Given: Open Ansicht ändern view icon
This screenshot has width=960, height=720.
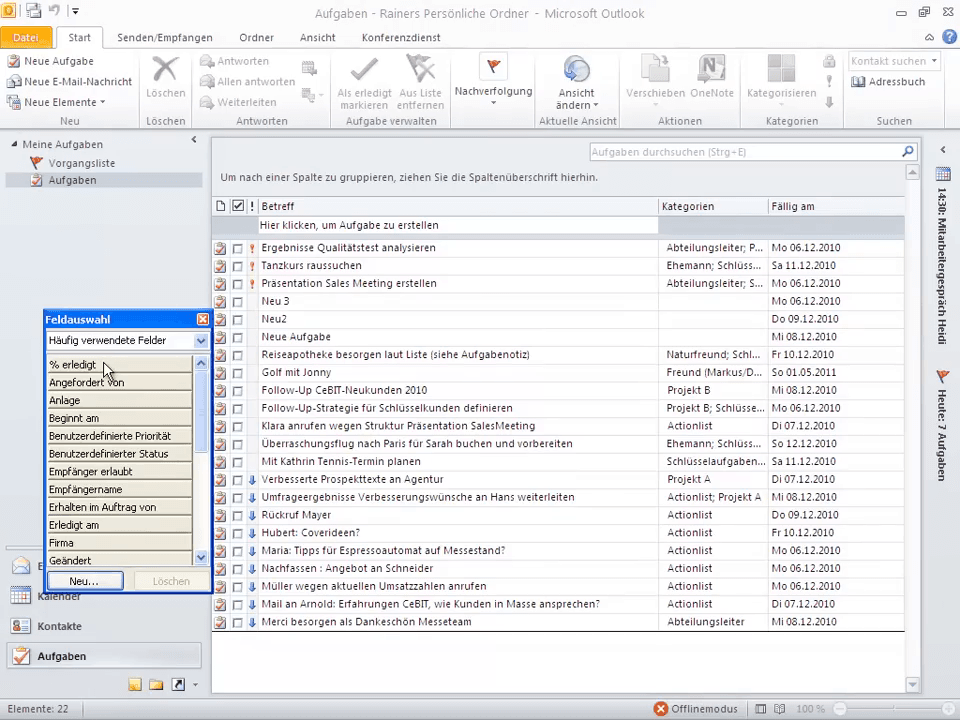Looking at the screenshot, I should point(577,70).
